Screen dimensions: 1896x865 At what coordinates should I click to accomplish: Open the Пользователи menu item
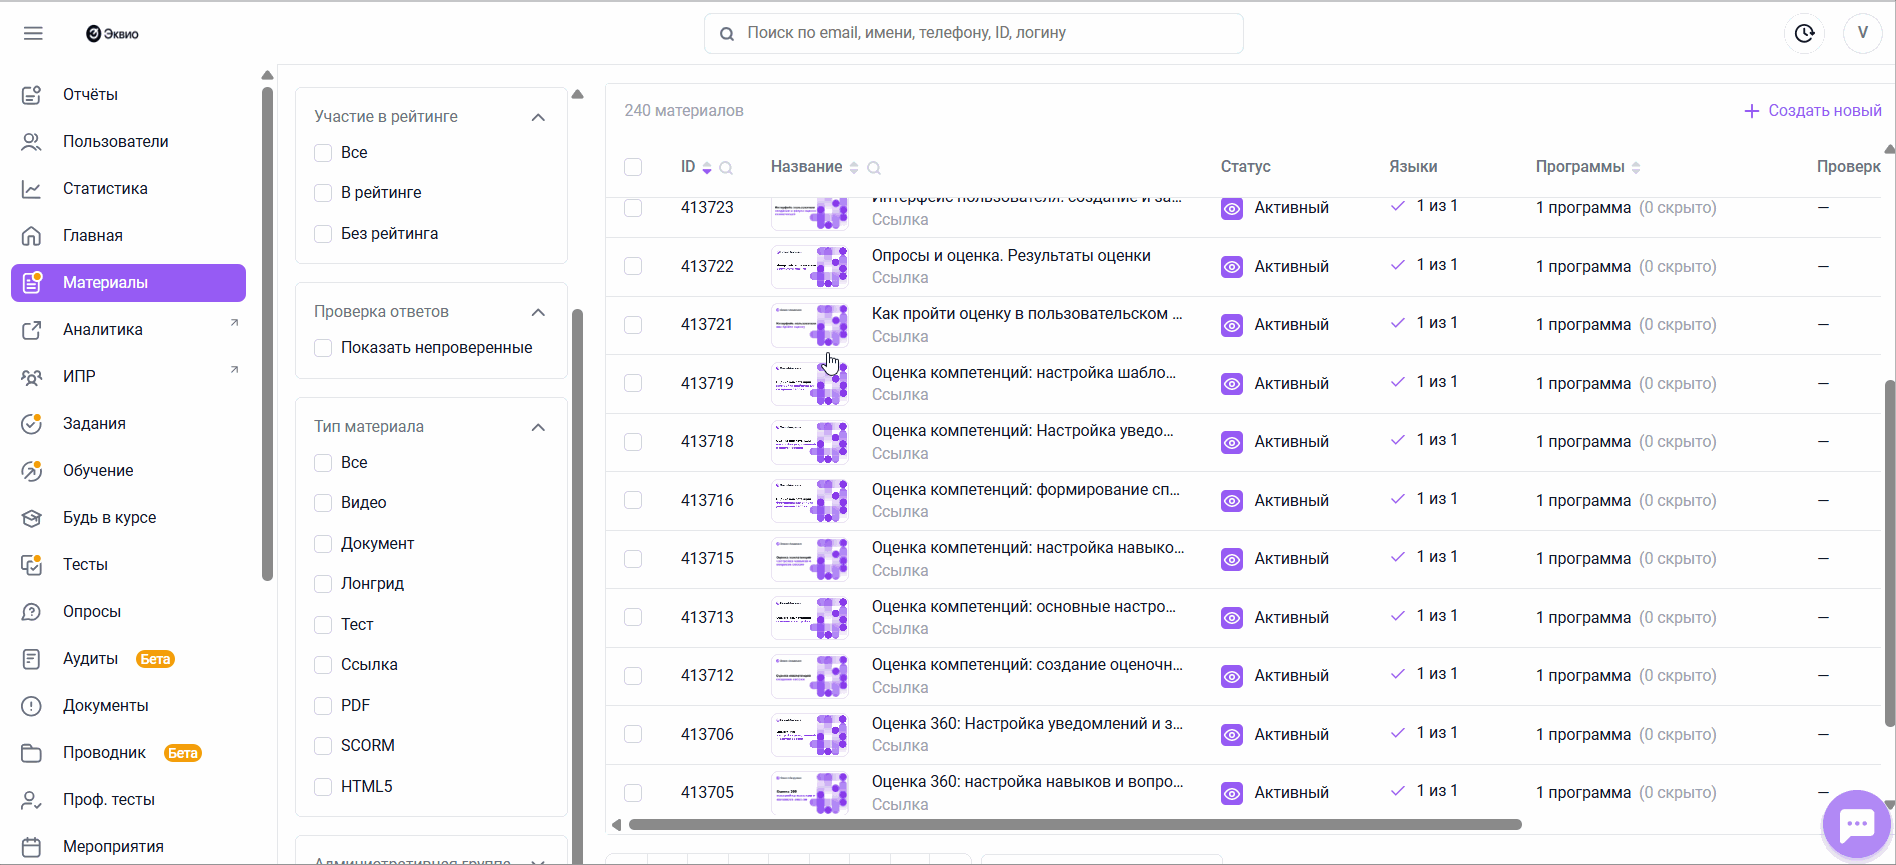point(115,142)
